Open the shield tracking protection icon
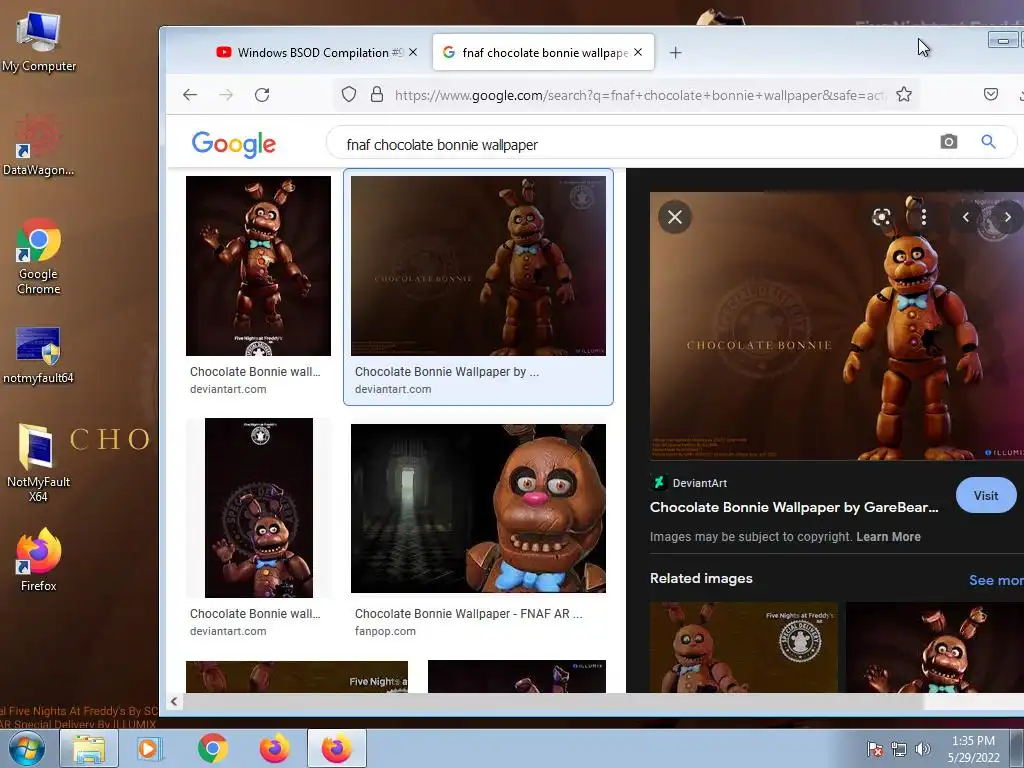Viewport: 1024px width, 768px height. pyautogui.click(x=349, y=95)
